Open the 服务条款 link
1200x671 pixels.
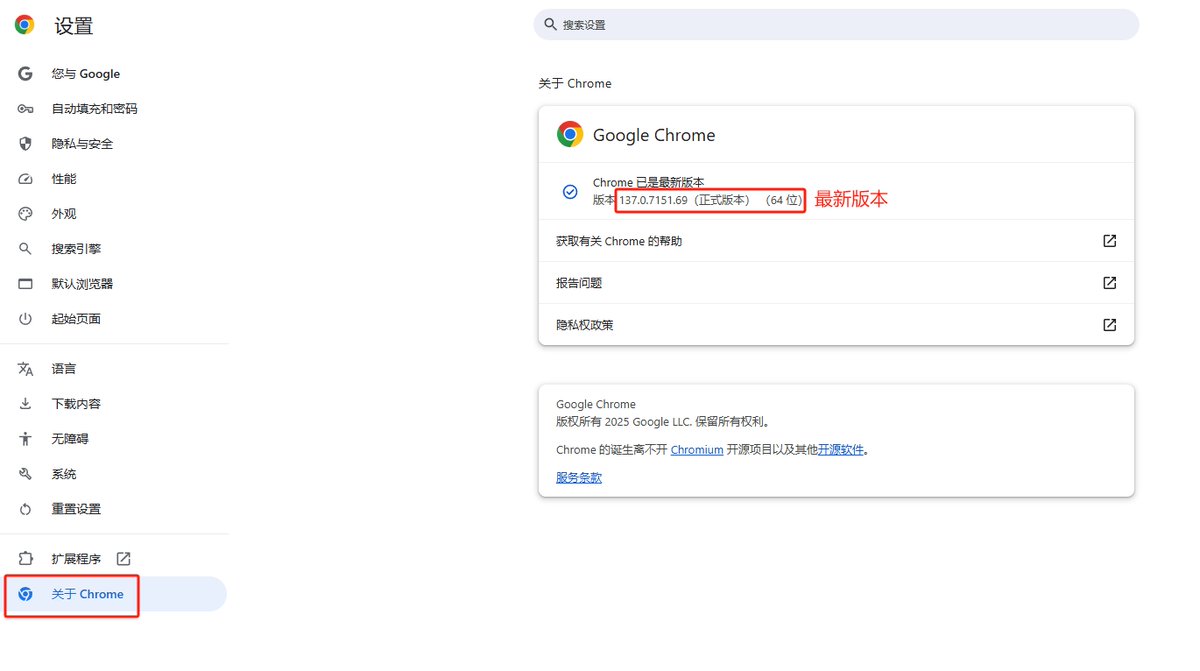click(579, 478)
